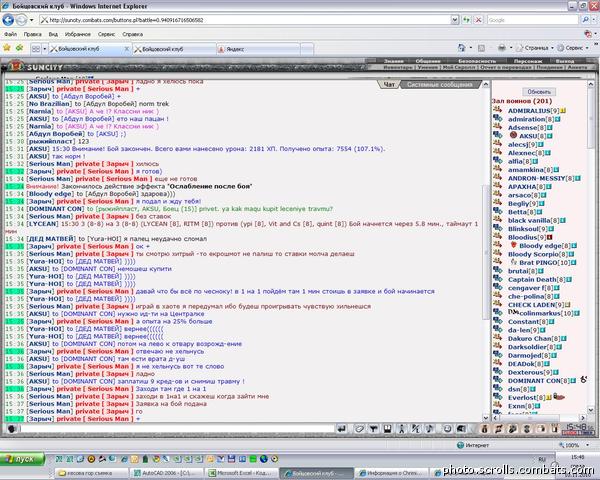Switch to the Яндекс browser tab

(258, 49)
